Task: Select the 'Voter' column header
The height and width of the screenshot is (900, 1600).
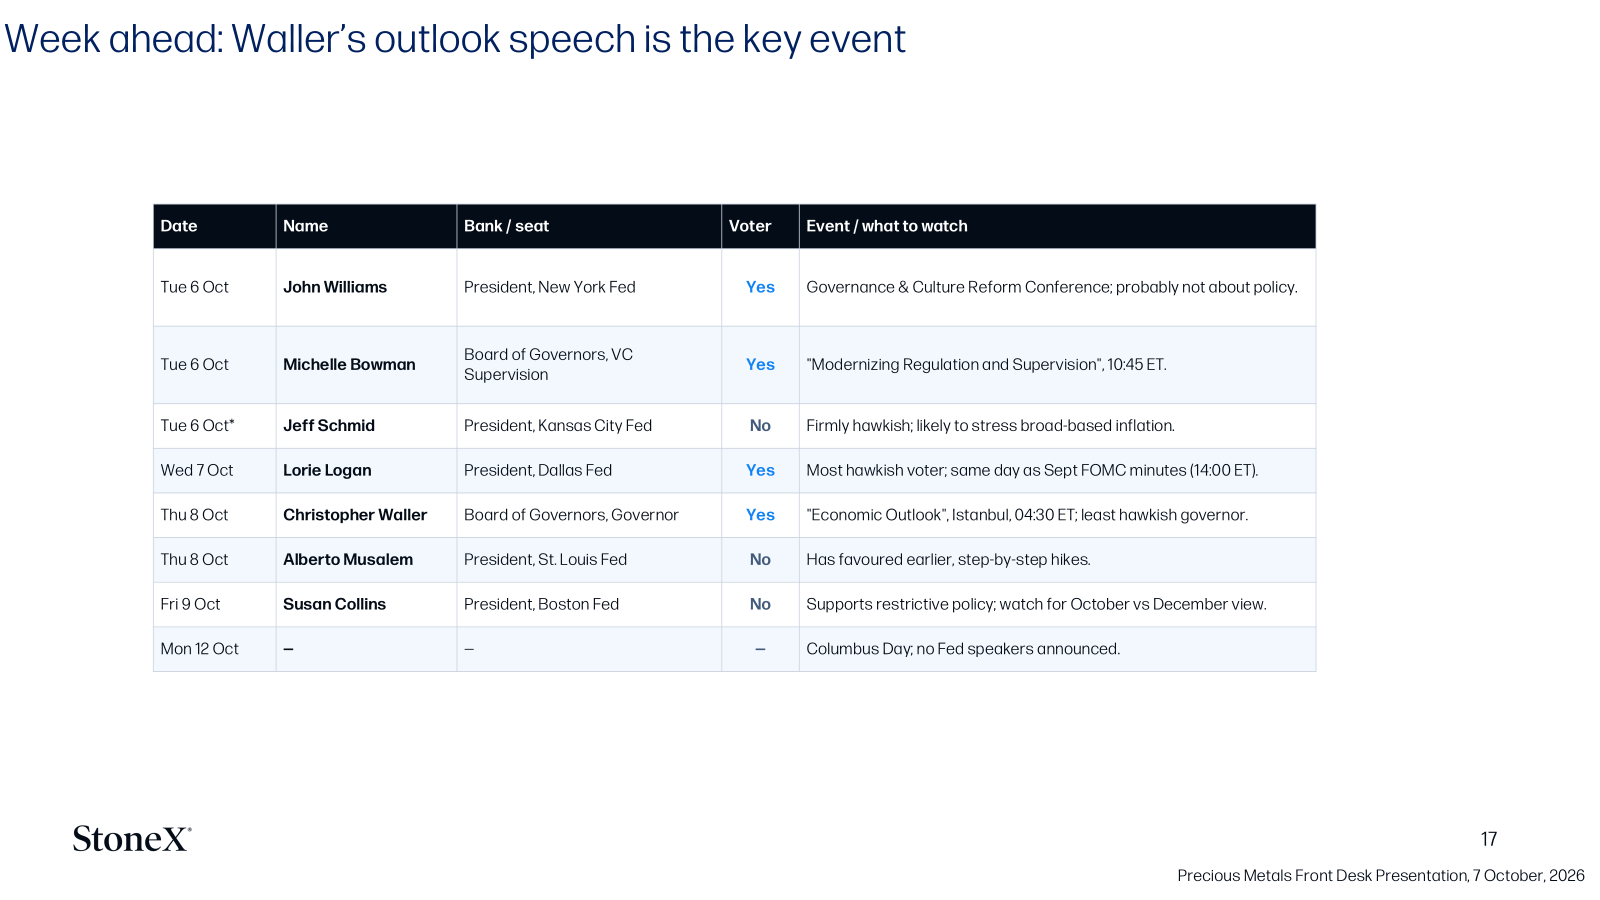Action: (760, 226)
